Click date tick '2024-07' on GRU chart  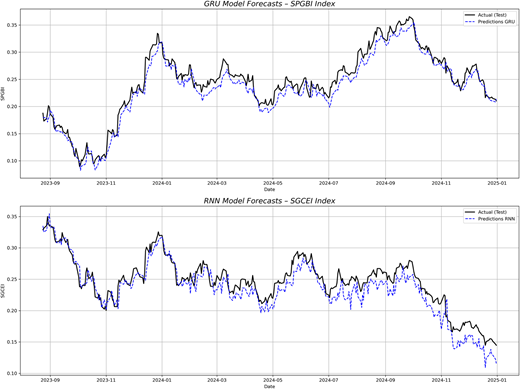coord(329,183)
